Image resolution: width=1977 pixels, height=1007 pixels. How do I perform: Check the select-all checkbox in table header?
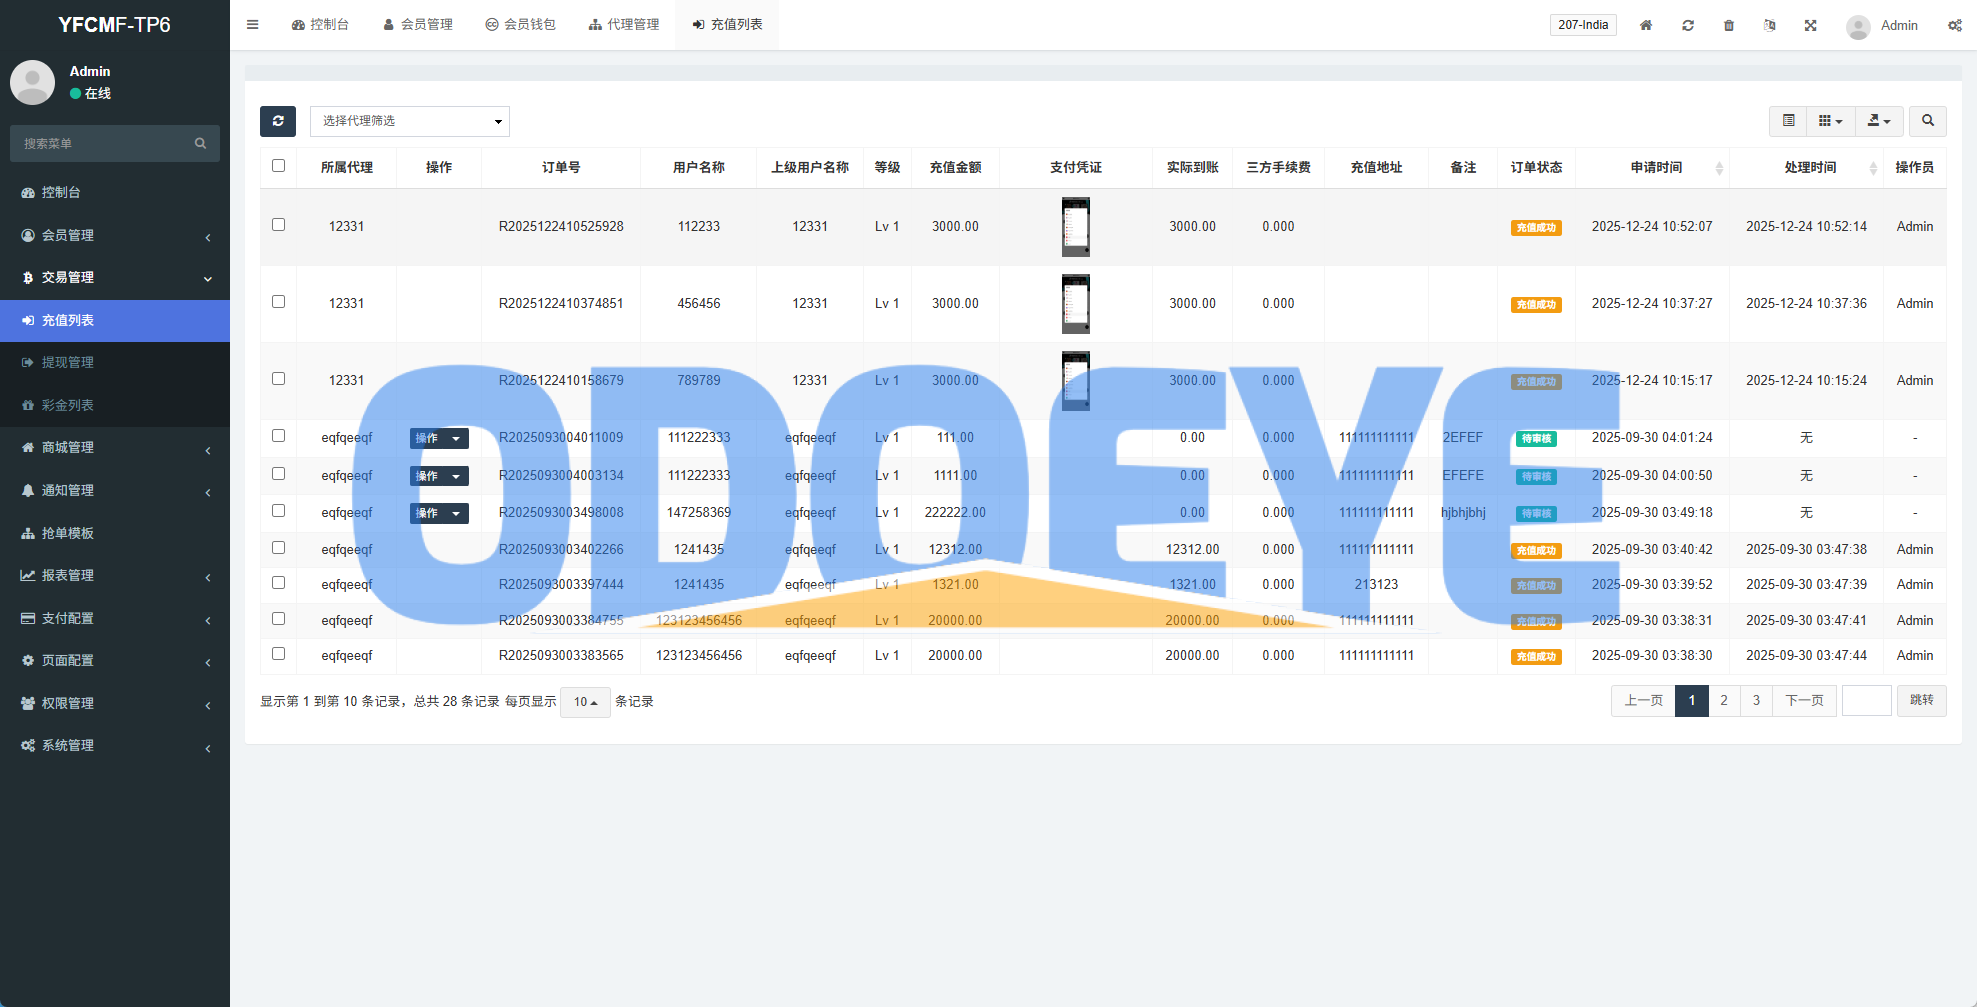[x=279, y=166]
